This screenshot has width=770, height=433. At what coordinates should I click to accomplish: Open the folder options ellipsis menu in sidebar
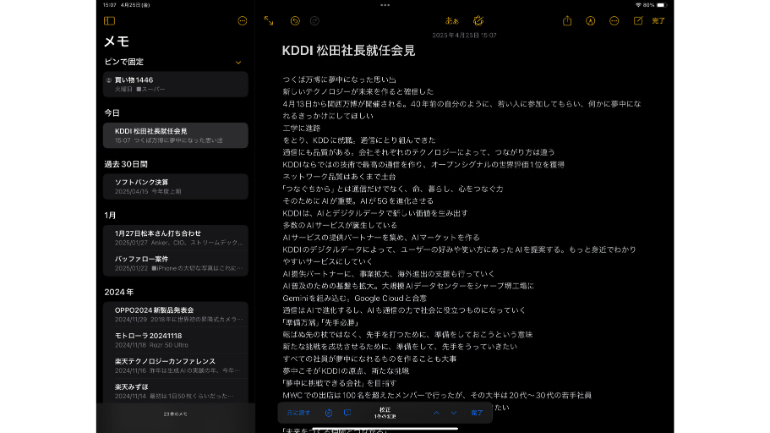[242, 21]
